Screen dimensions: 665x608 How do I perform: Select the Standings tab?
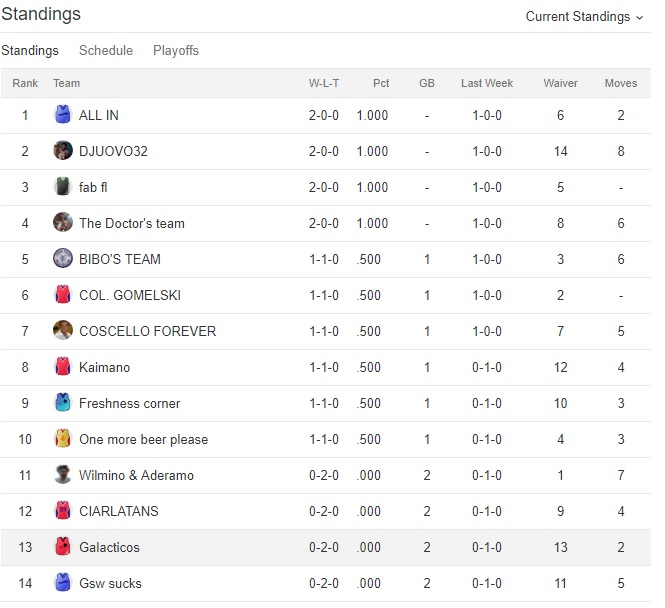coord(30,50)
